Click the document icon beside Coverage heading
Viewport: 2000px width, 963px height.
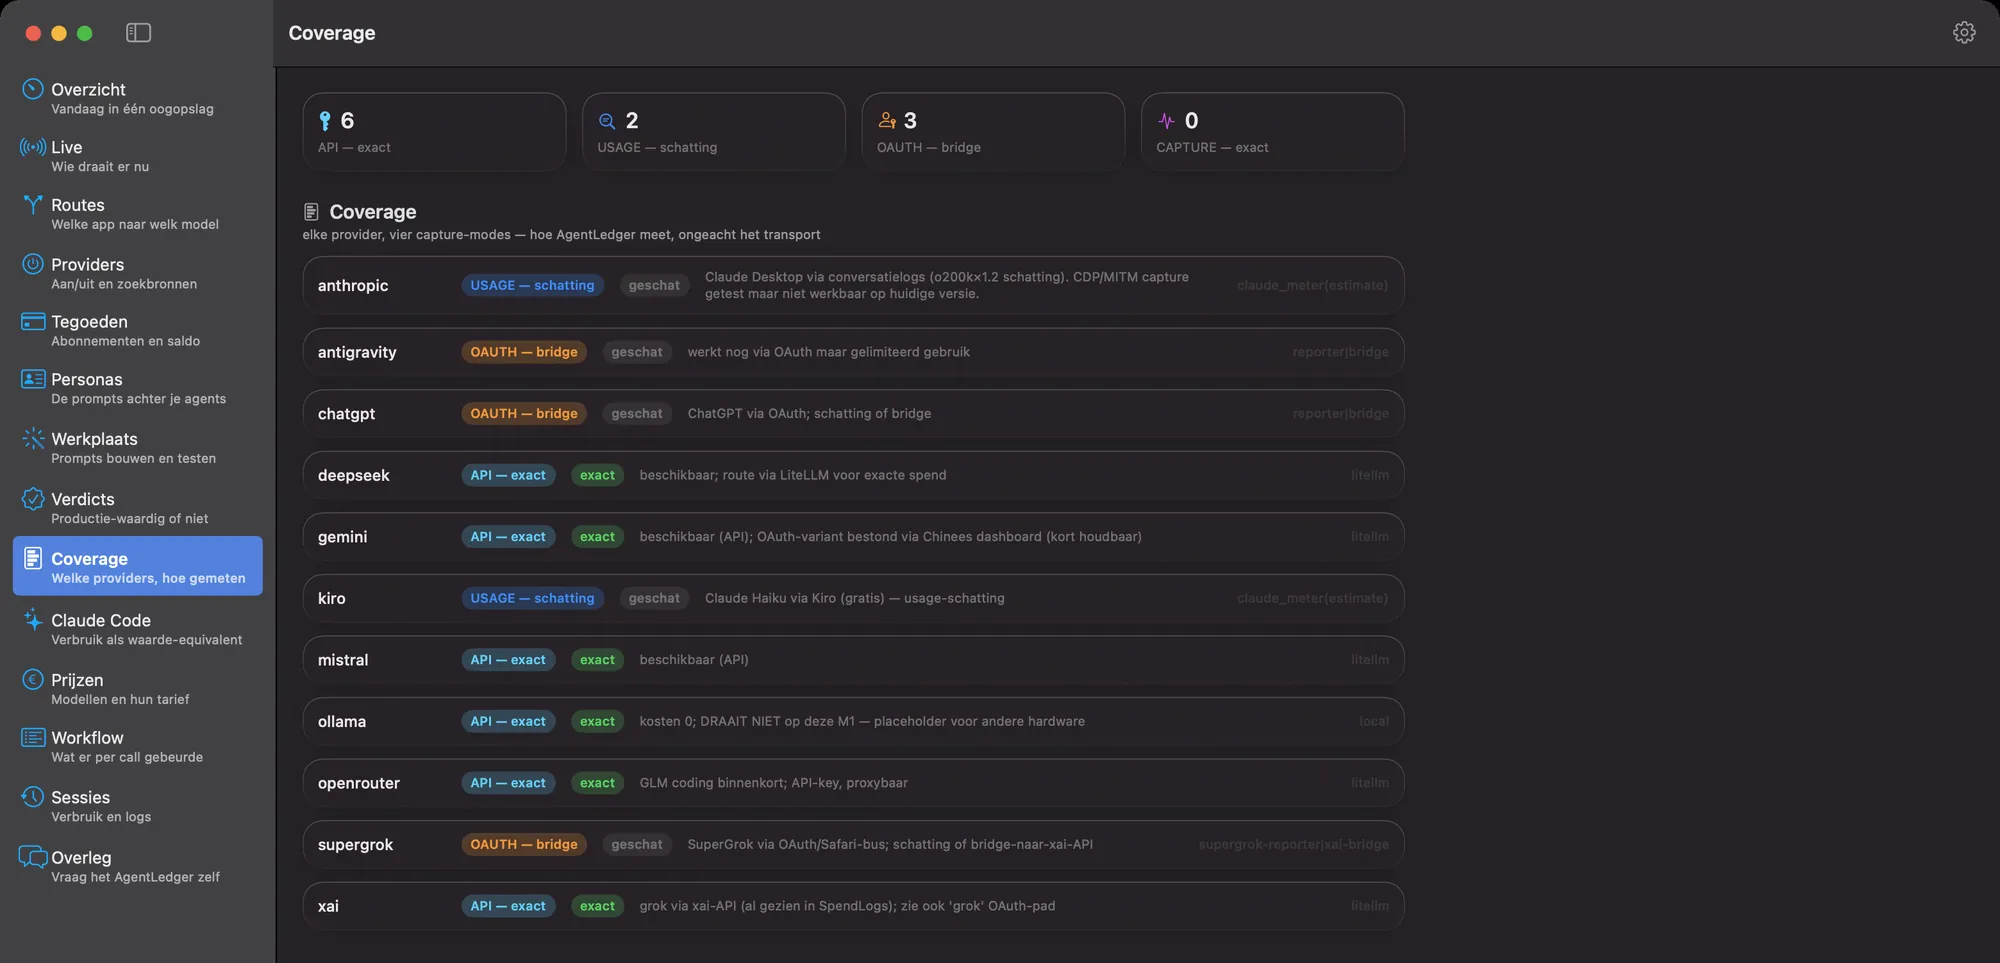click(x=311, y=212)
